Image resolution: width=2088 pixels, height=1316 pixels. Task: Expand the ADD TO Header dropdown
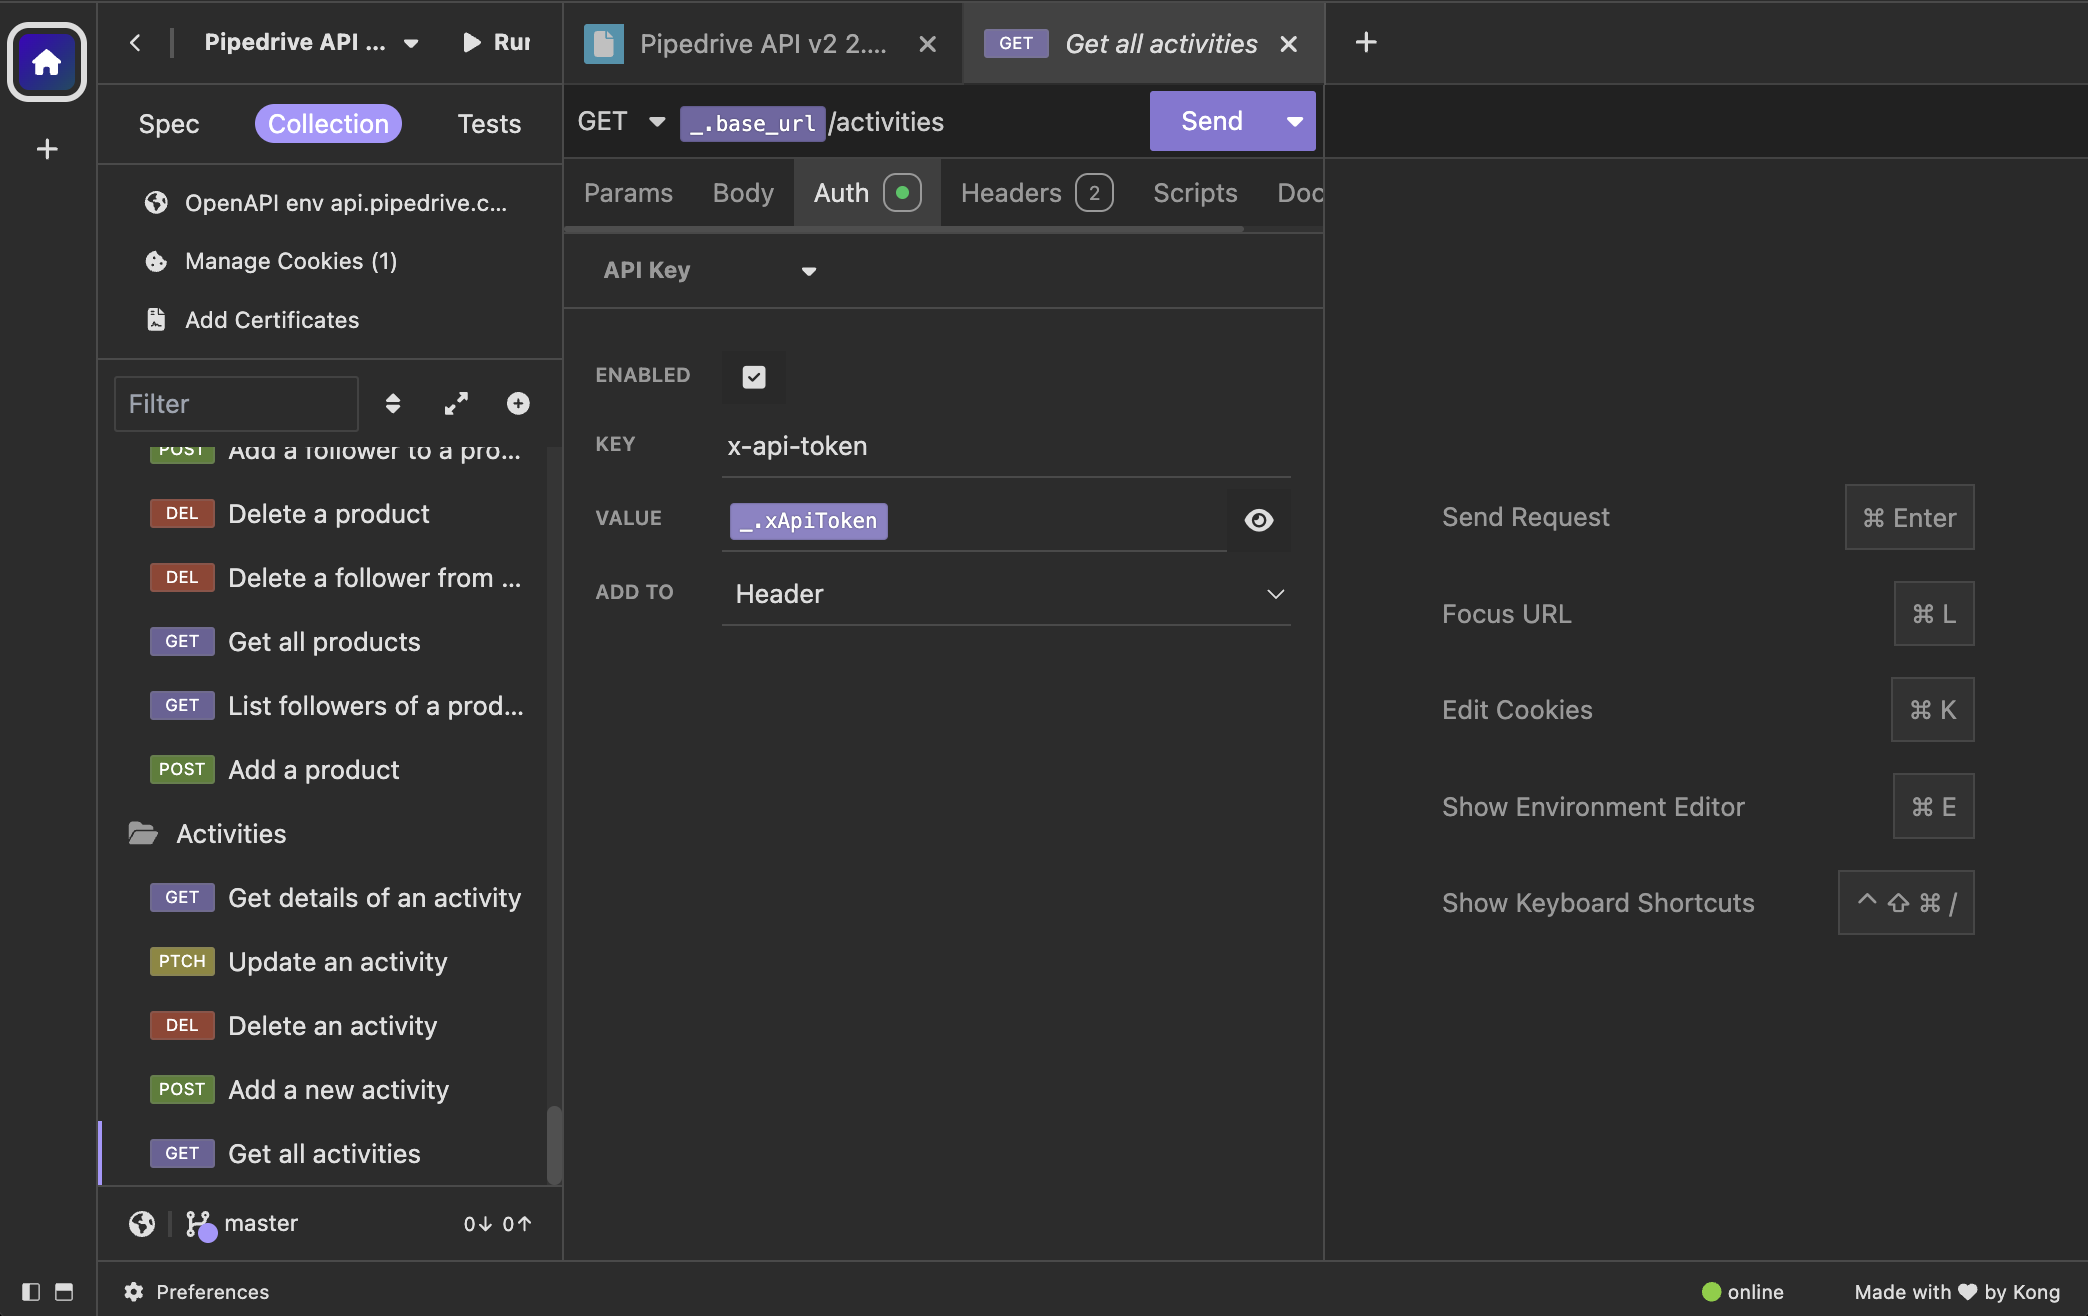1005,594
